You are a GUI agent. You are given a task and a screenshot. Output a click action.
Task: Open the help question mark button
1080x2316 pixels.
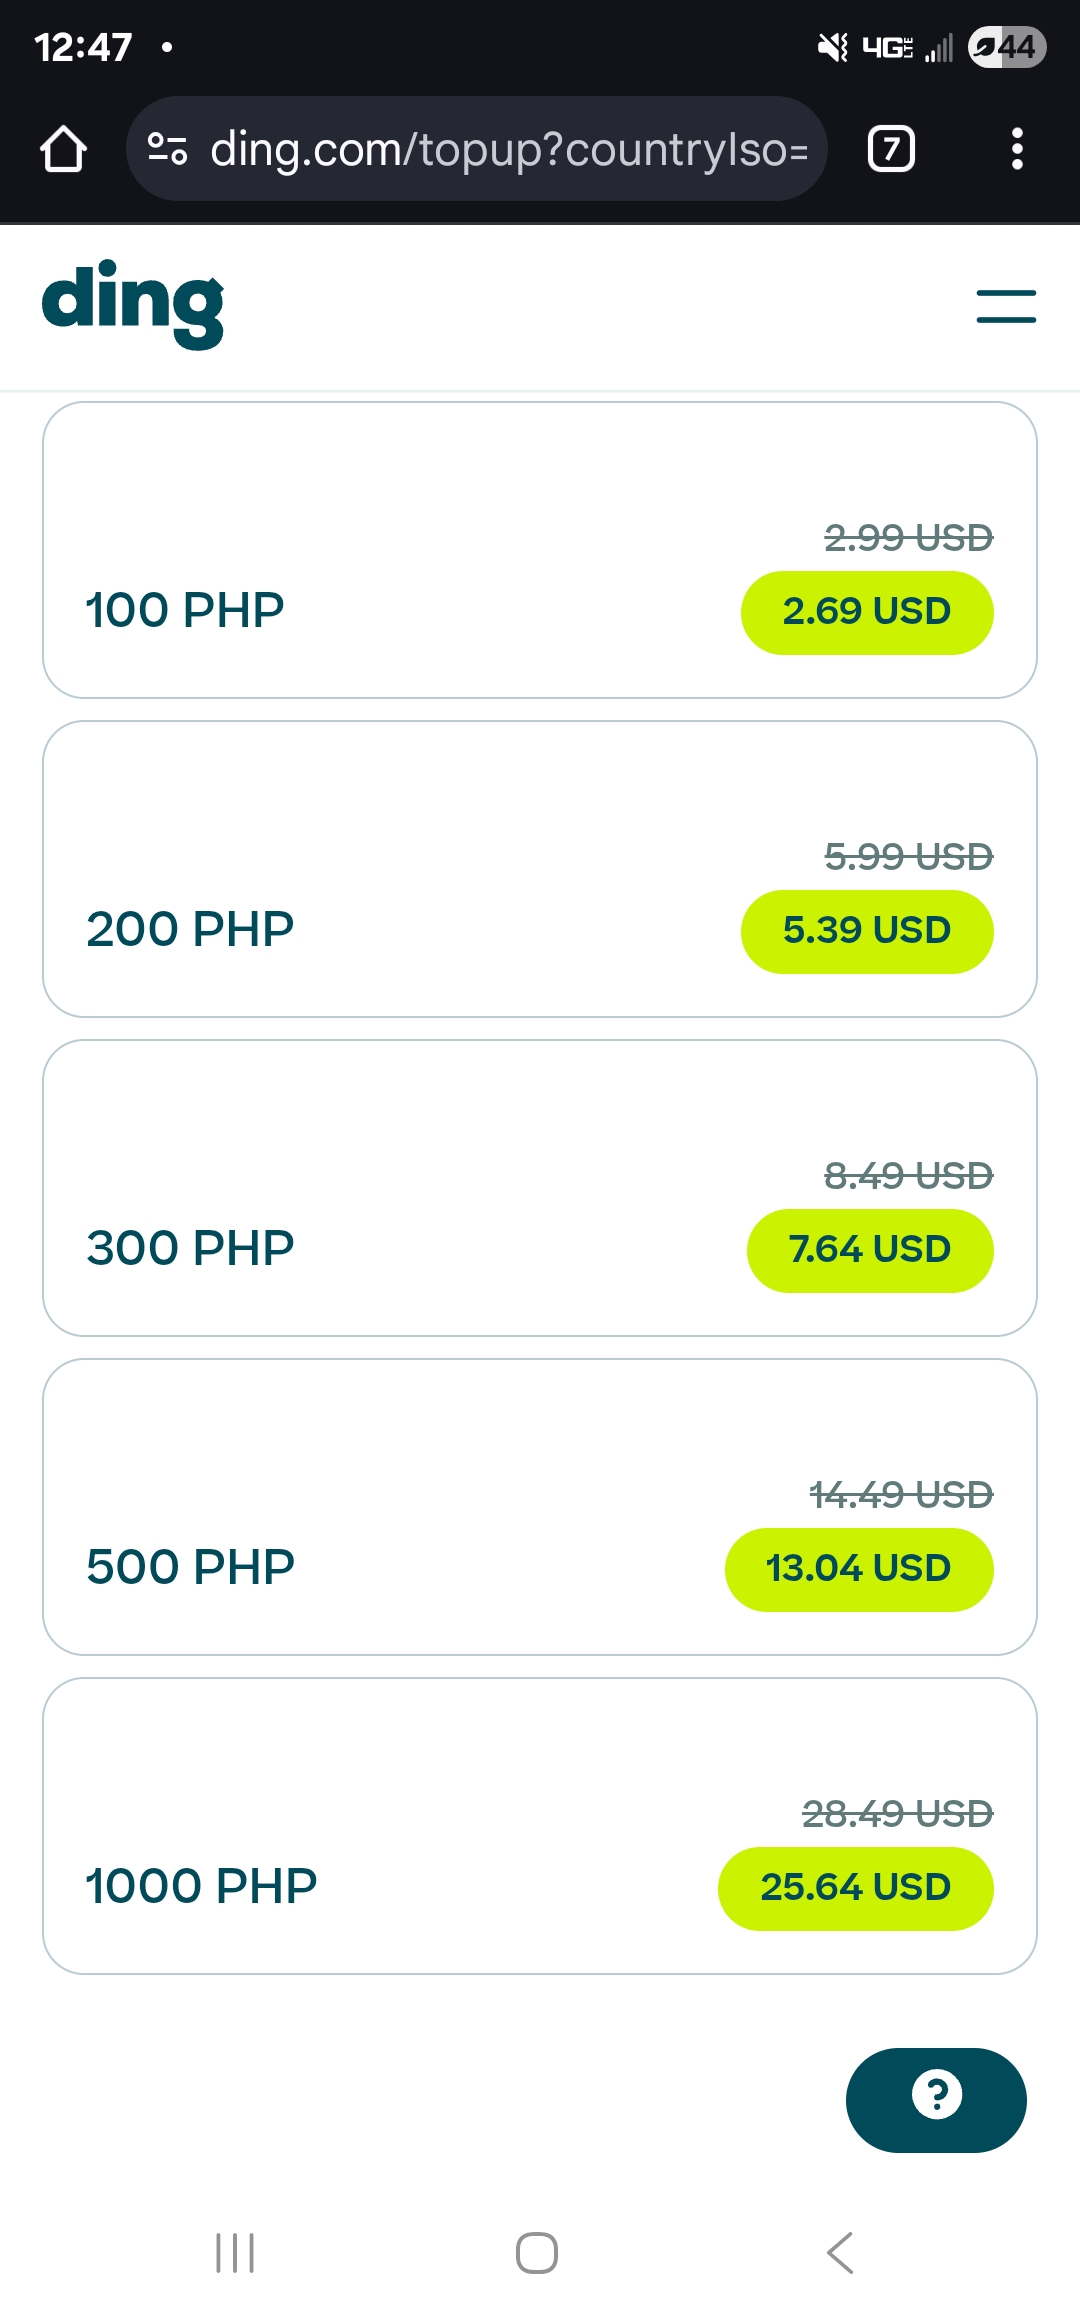click(x=936, y=2099)
